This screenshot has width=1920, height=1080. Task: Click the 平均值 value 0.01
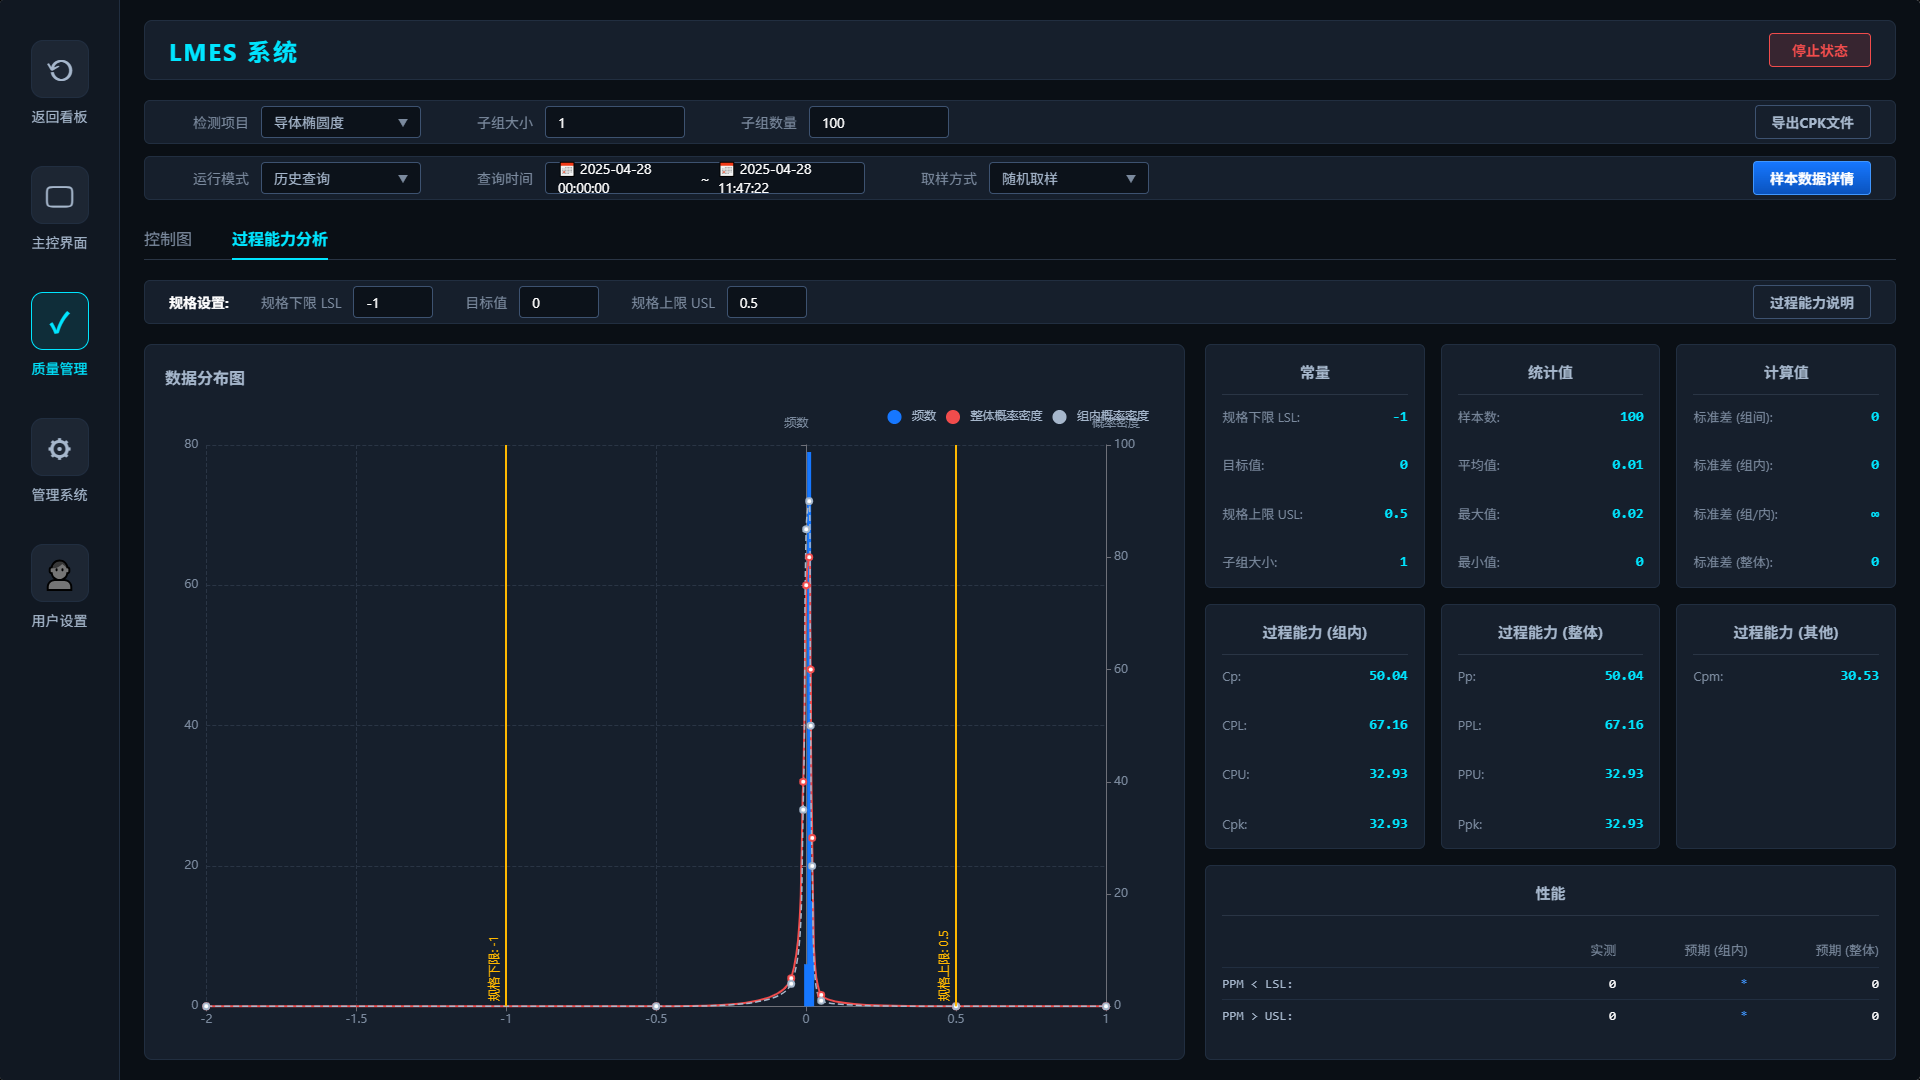(1628, 465)
